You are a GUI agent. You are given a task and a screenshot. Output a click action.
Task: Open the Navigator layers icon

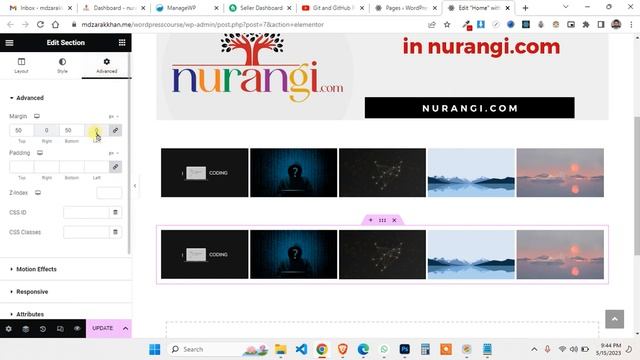click(x=26, y=329)
